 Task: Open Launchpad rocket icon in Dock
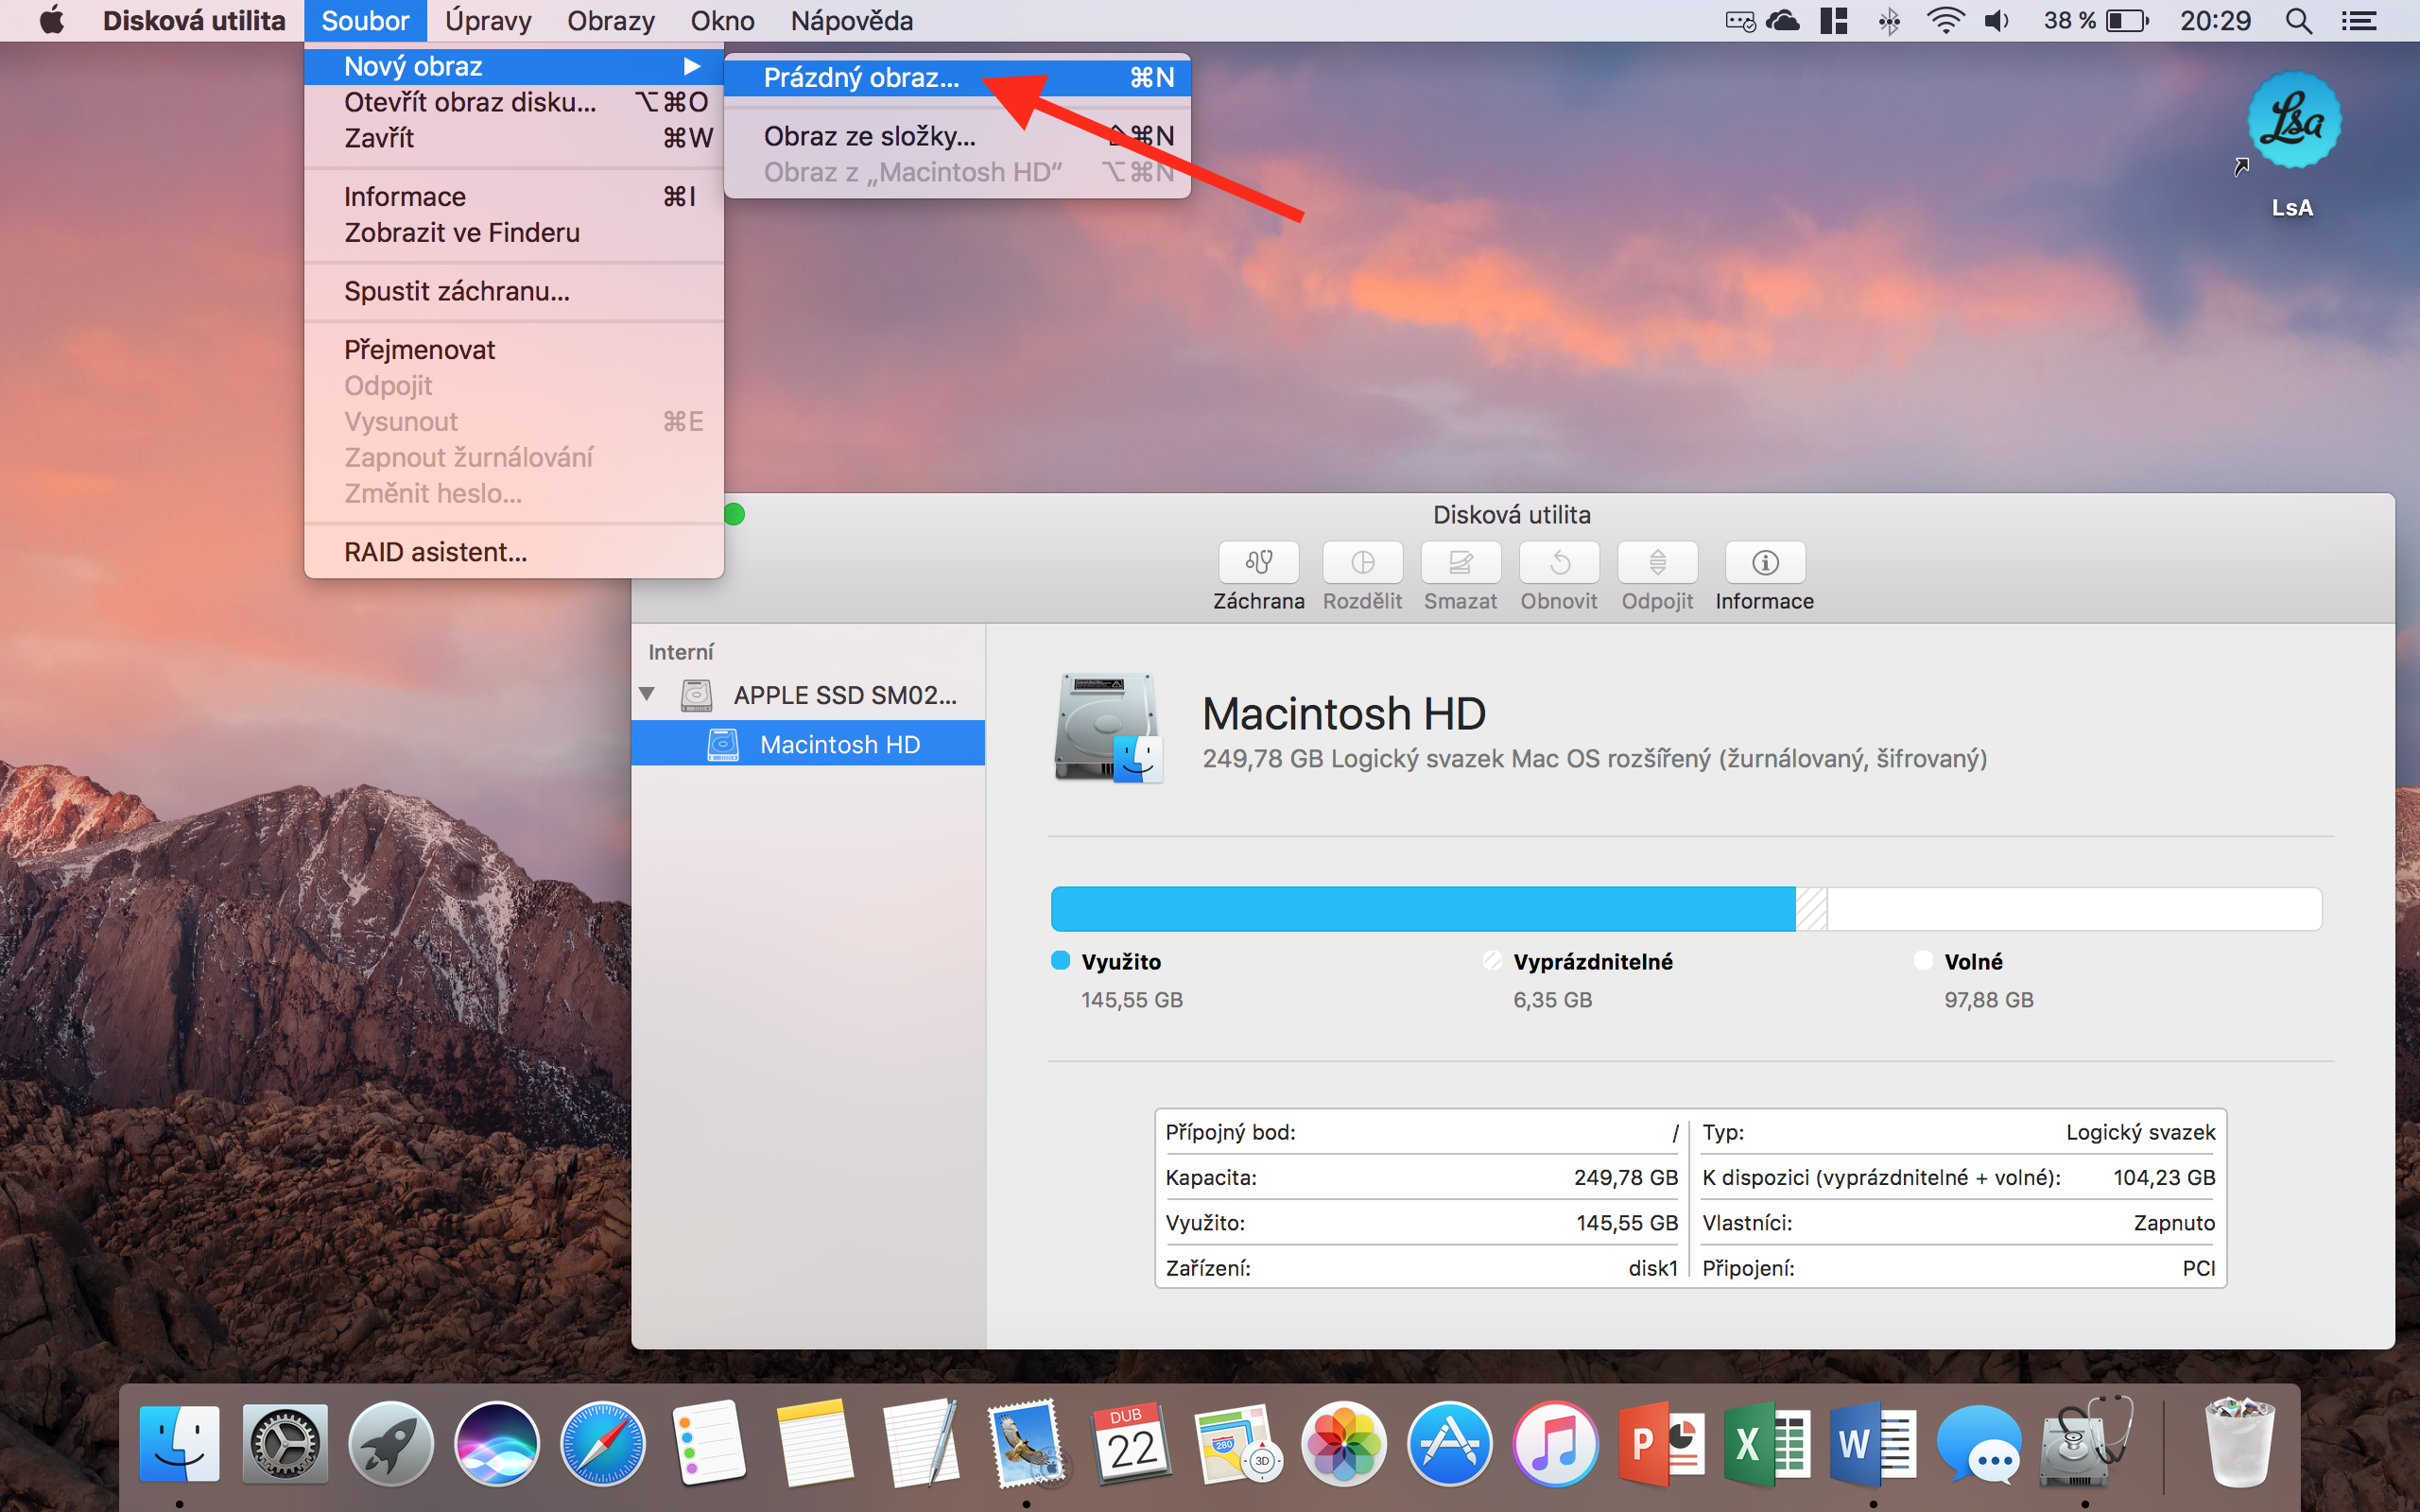390,1444
